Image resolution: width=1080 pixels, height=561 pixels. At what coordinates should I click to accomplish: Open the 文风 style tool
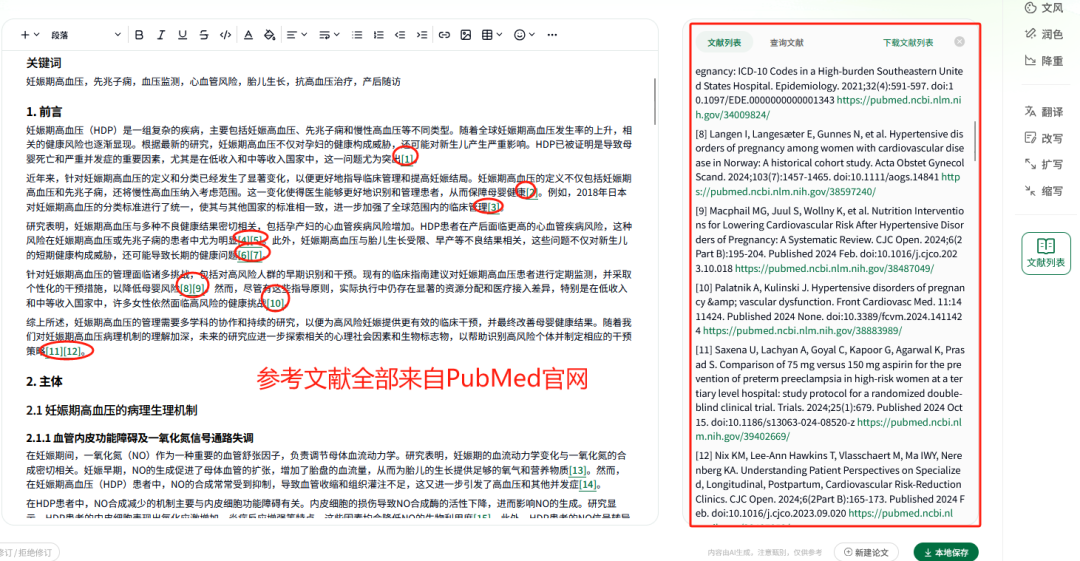1044,8
